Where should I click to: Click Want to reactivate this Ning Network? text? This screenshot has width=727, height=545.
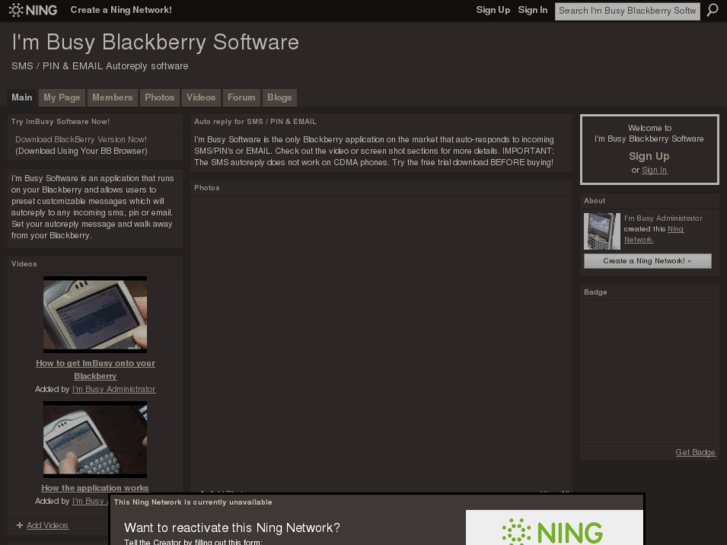pyautogui.click(x=232, y=527)
